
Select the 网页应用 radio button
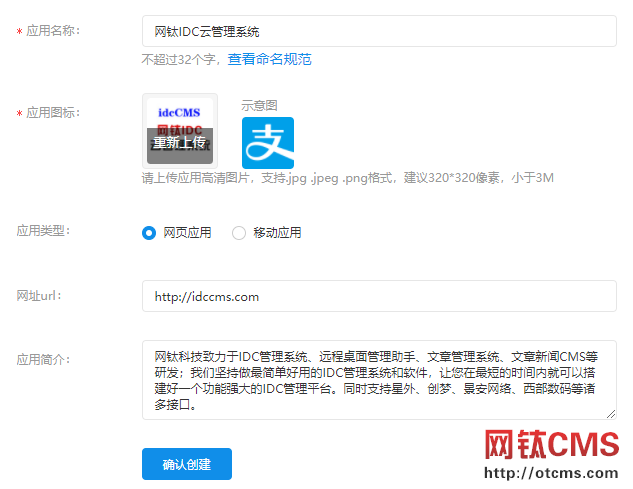coord(149,233)
